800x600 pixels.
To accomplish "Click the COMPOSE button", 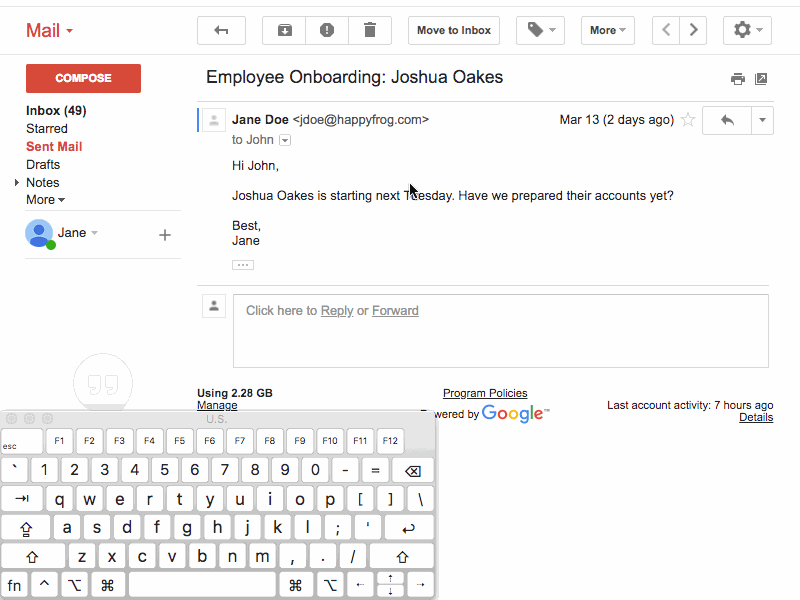I will coord(83,78).
